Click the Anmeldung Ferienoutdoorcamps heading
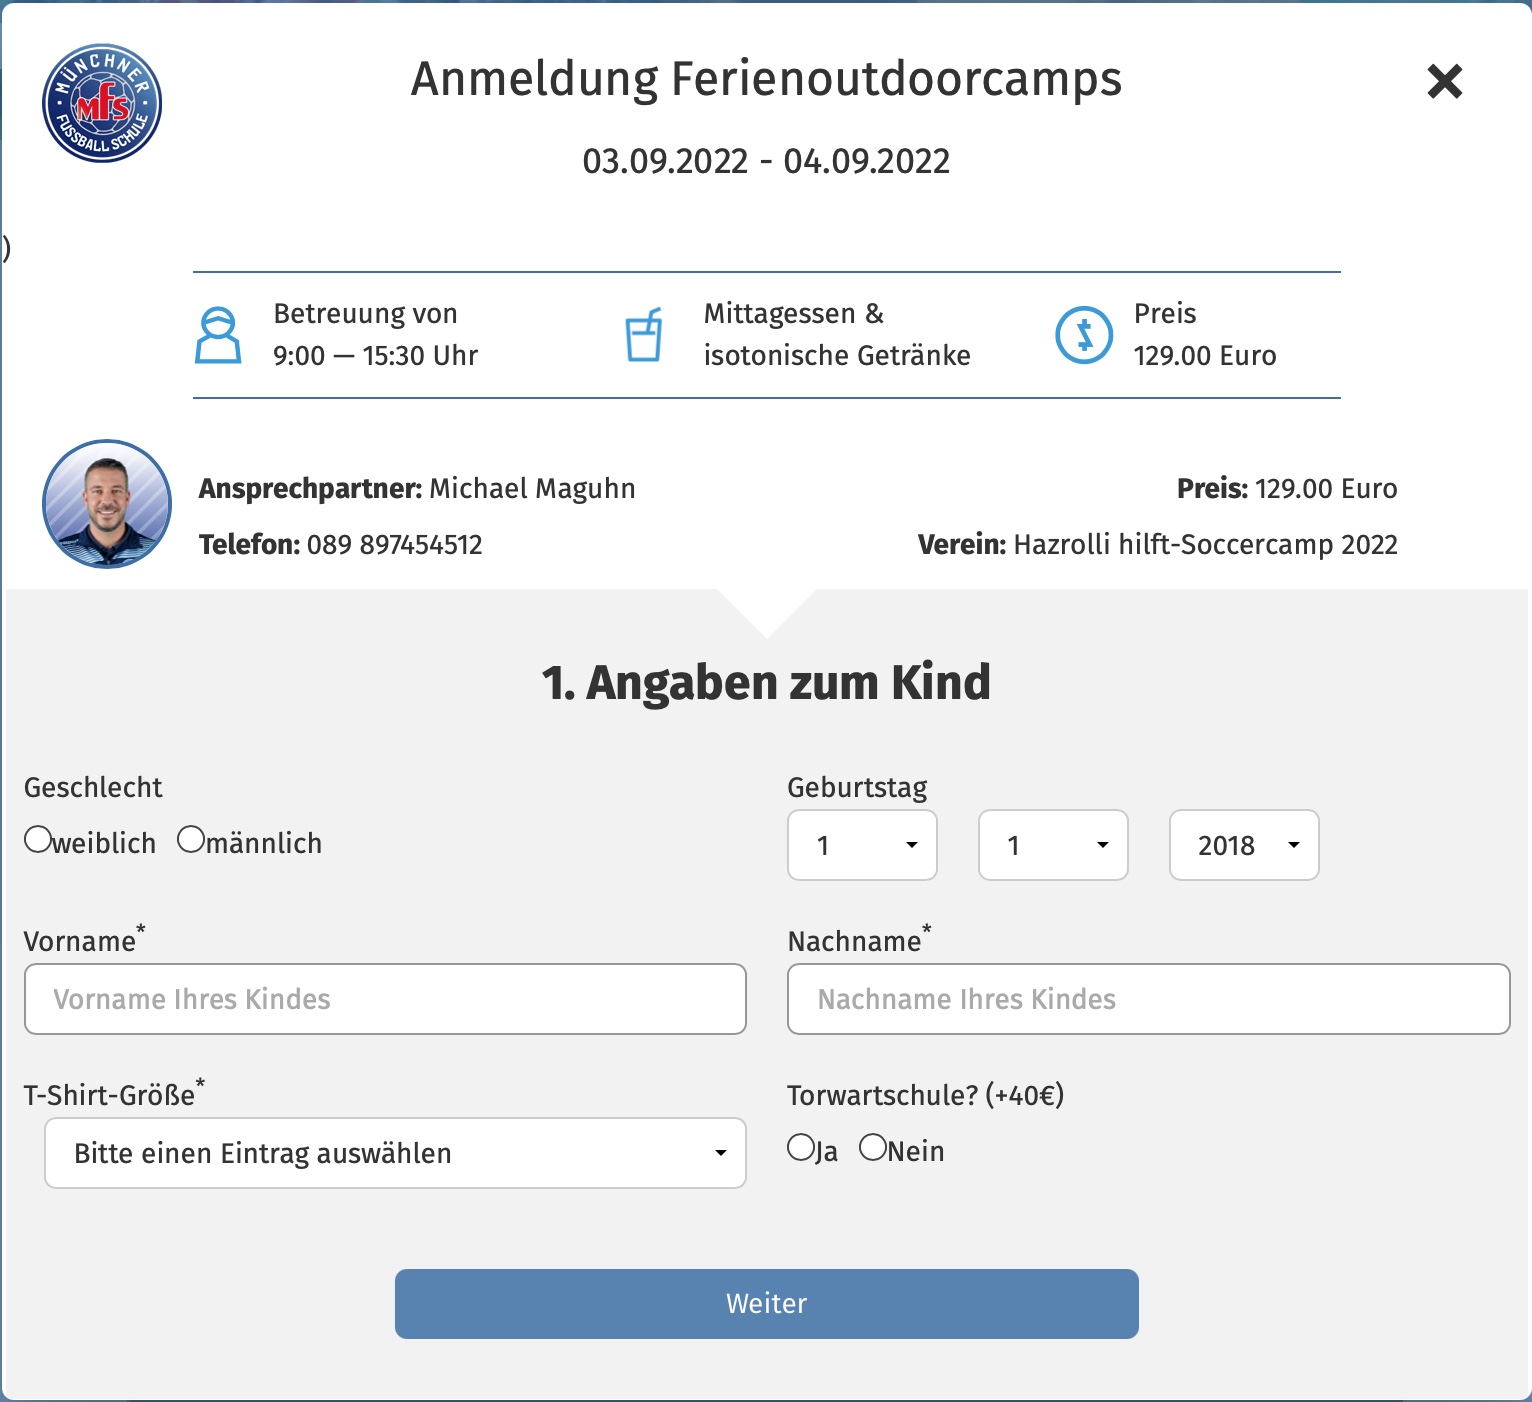 click(766, 80)
